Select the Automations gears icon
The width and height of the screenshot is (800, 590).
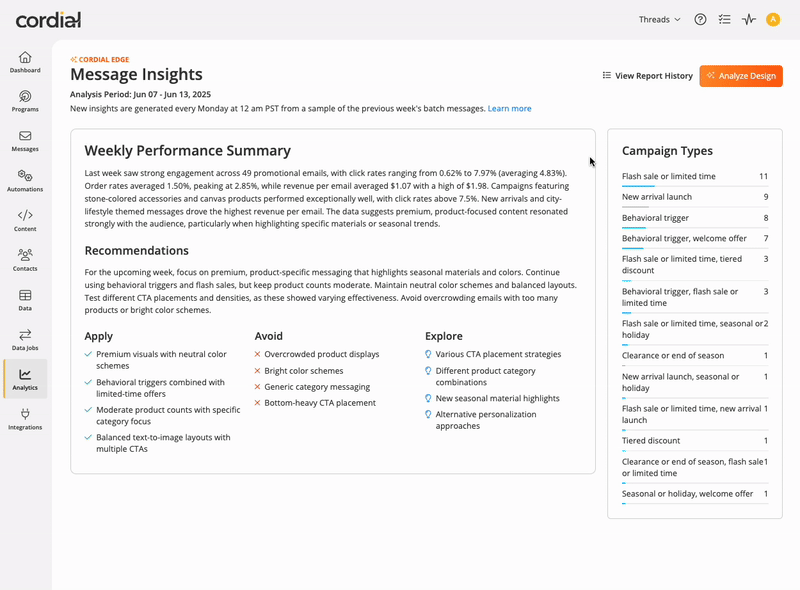[25, 176]
